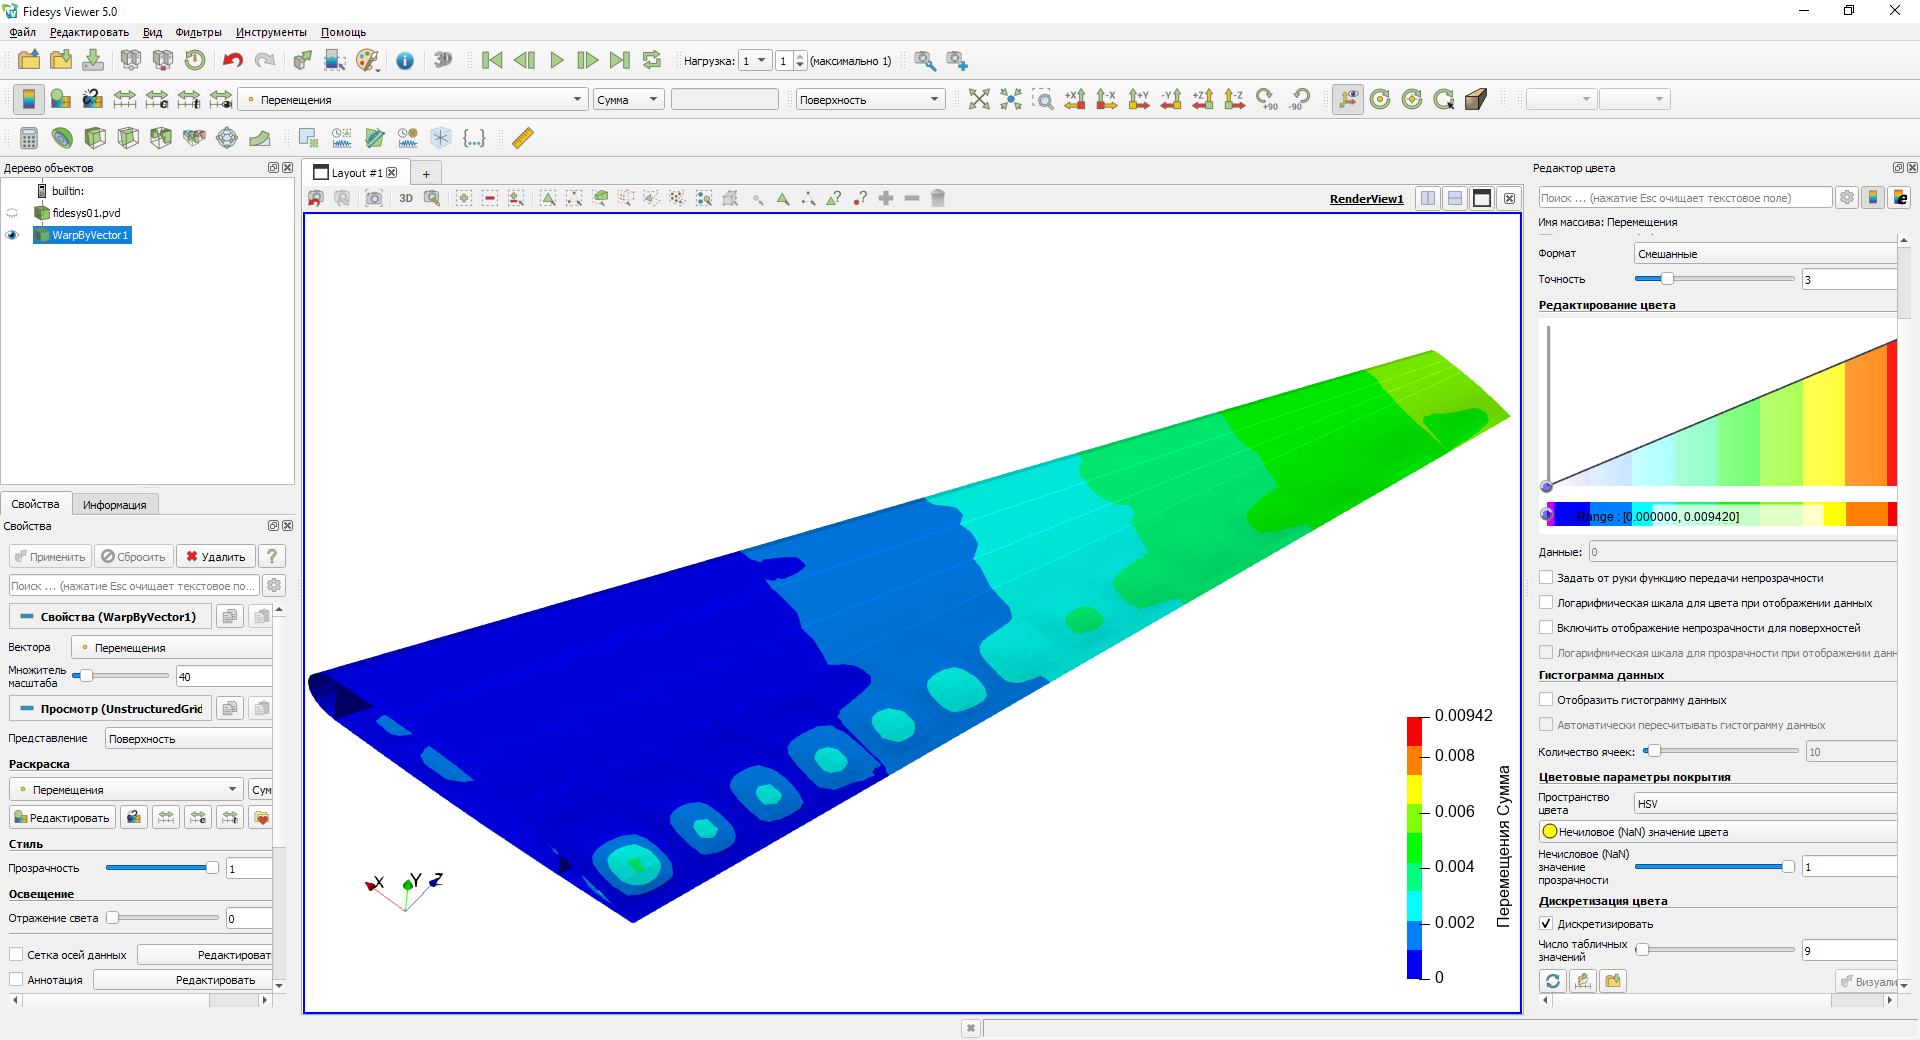
Task: Toggle animation loop
Action: point(652,60)
